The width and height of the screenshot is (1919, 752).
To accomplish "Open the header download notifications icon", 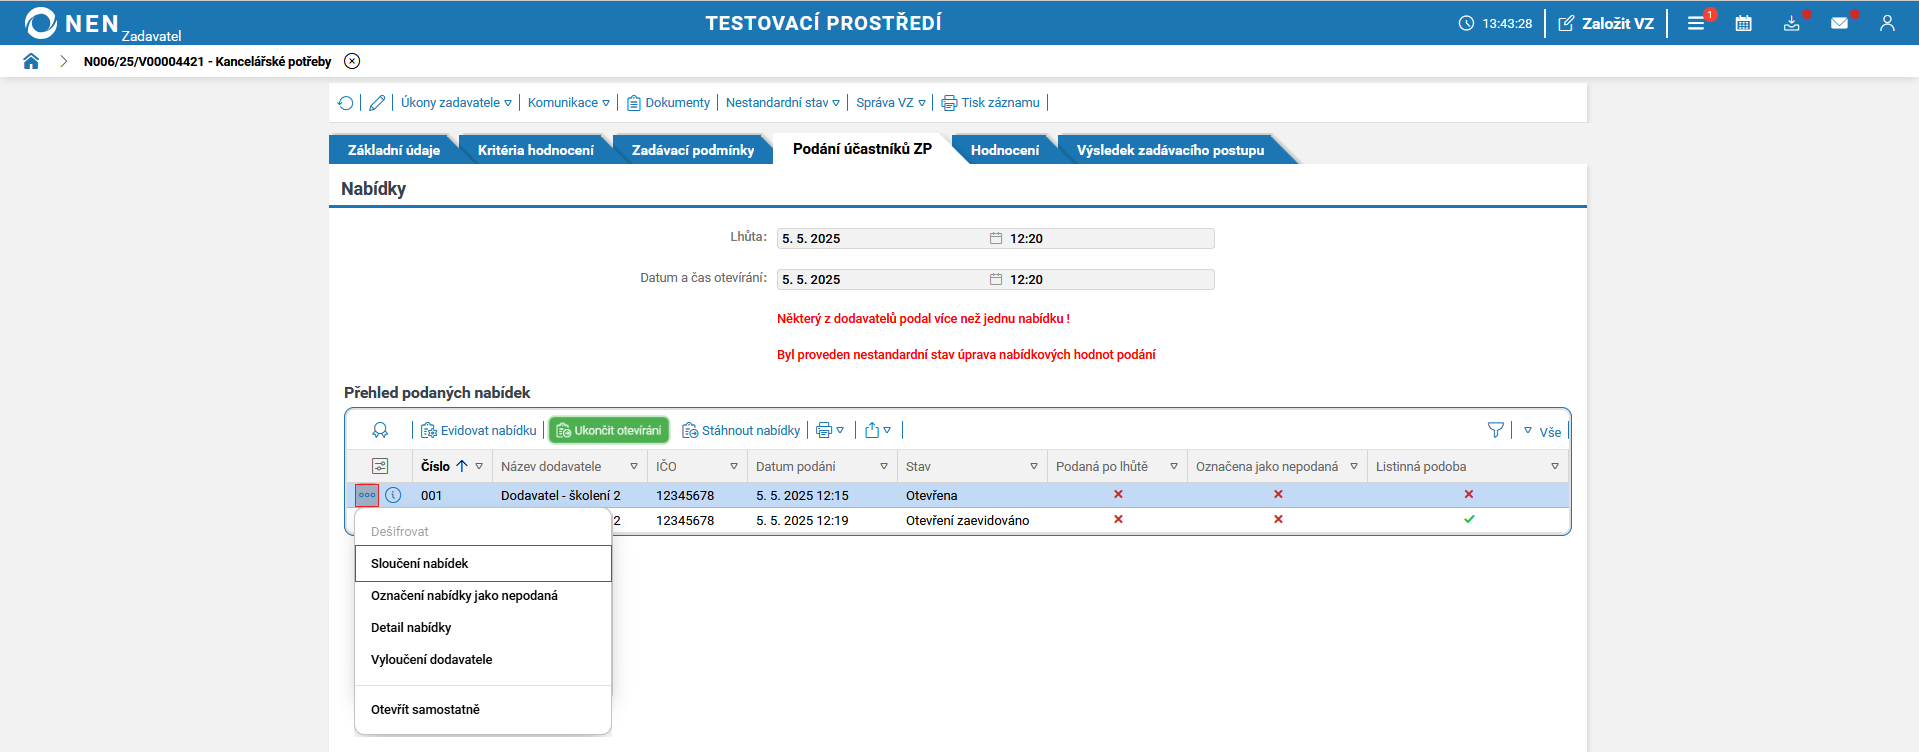I will point(1791,23).
